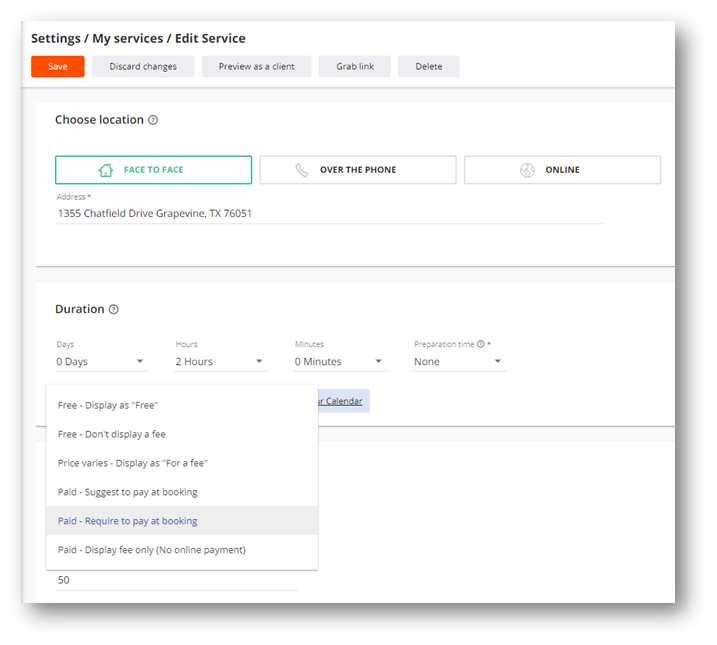Image resolution: width=717 pixels, height=645 pixels.
Task: Select Online location option
Action: pos(562,170)
